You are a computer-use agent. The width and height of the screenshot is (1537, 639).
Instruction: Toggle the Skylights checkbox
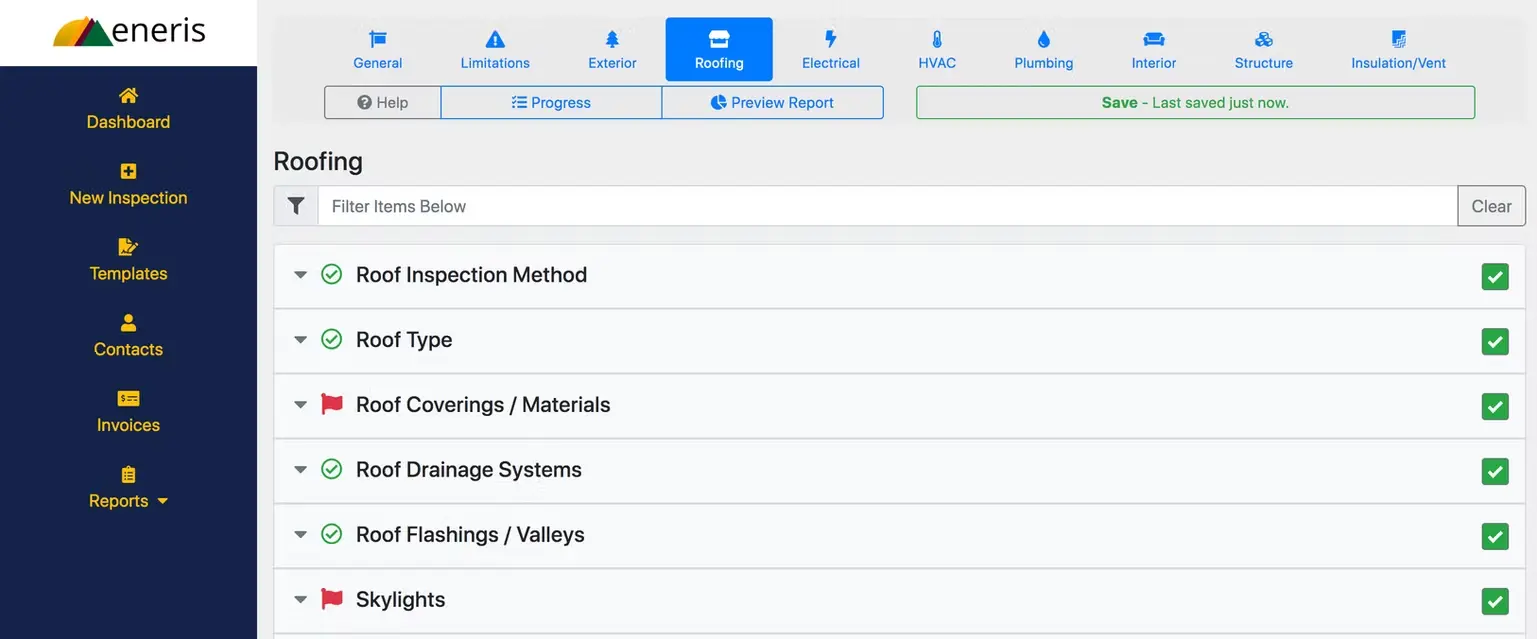tap(1495, 601)
